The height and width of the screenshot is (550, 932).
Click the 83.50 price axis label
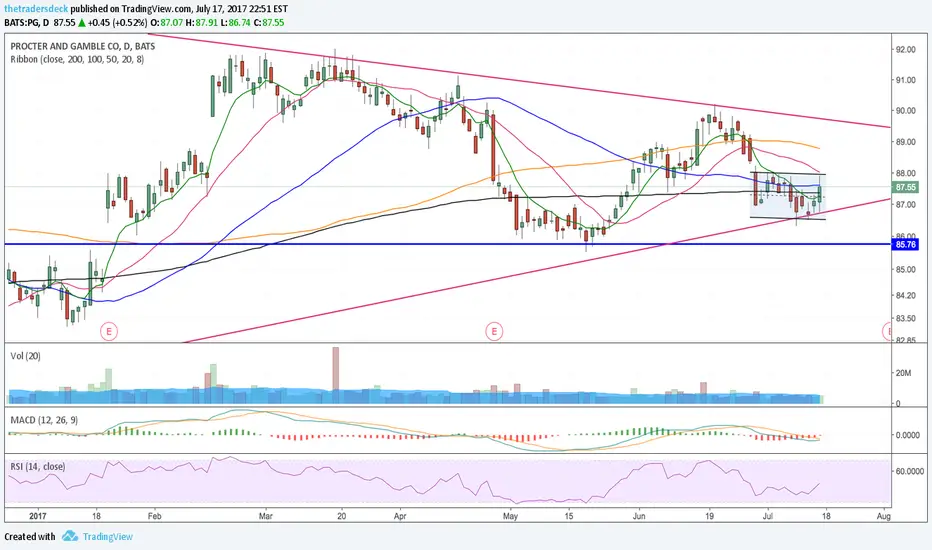pos(906,318)
